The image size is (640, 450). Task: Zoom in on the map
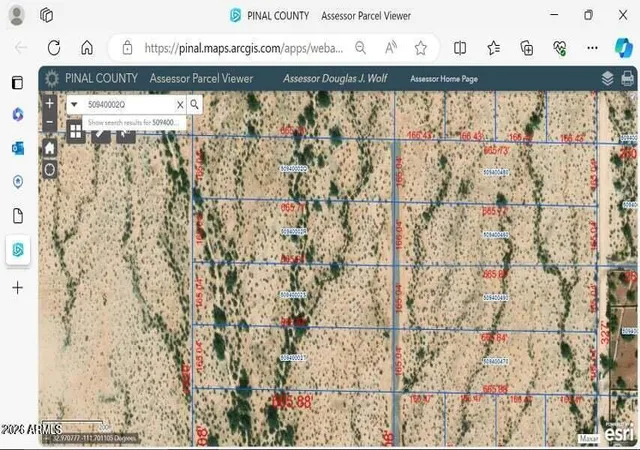pos(49,103)
